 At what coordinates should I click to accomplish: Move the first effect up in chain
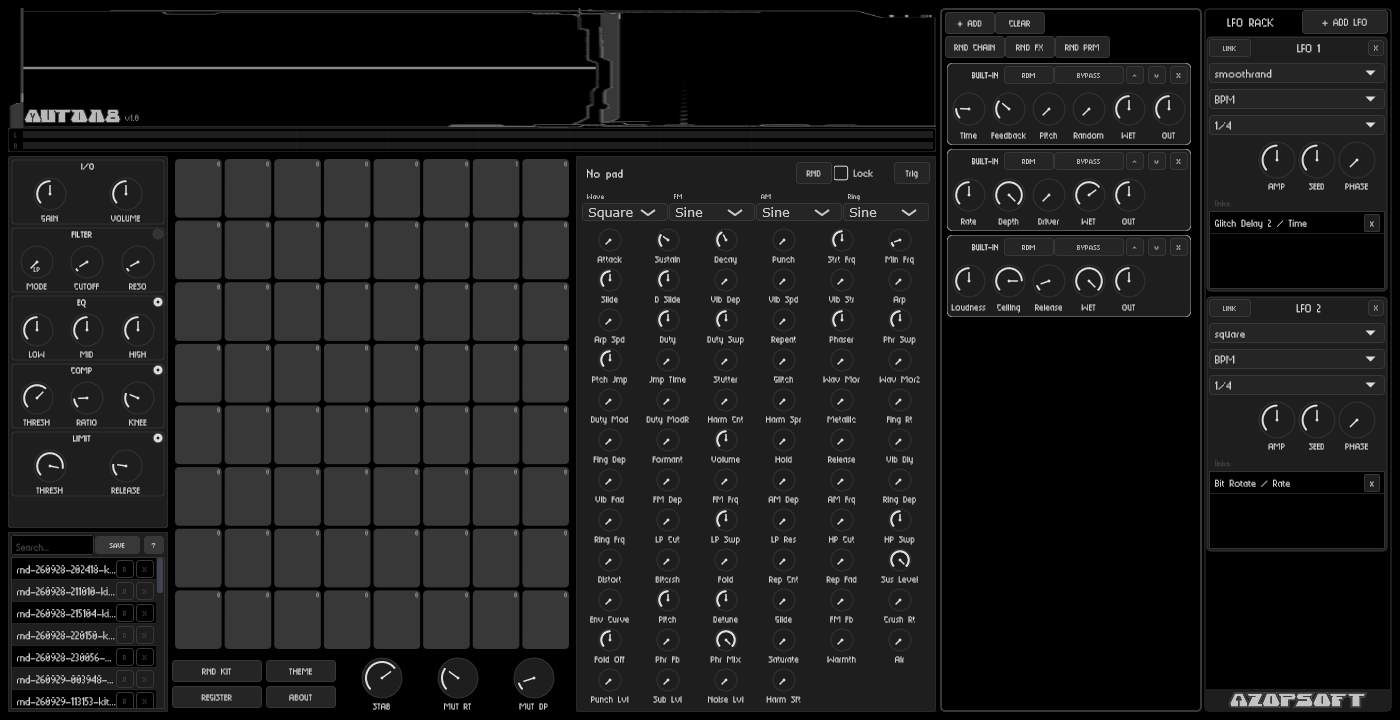pos(1135,75)
